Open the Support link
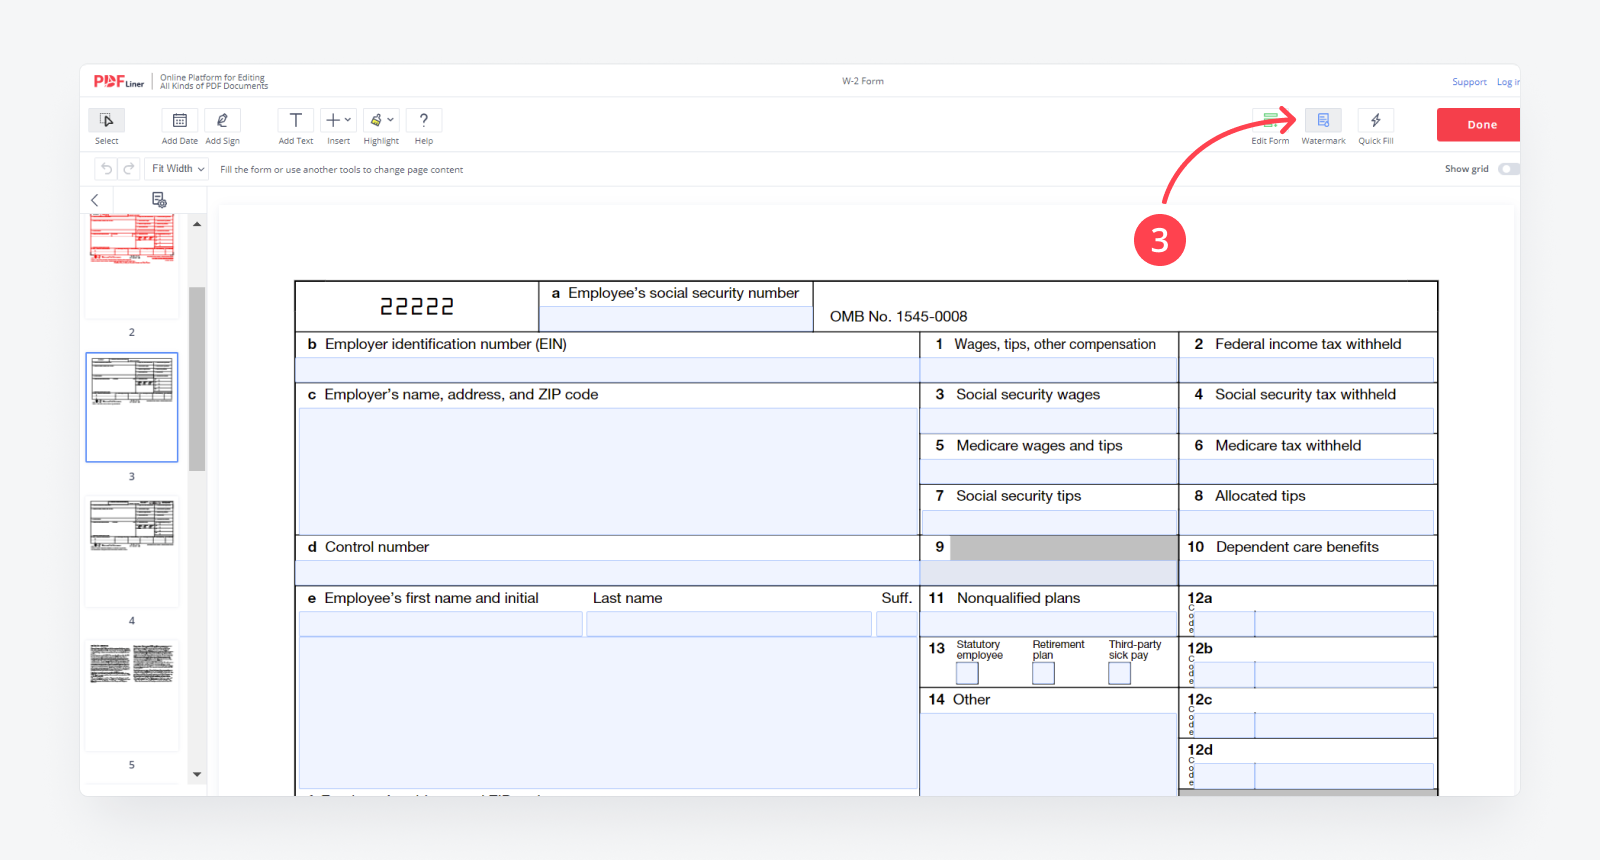 [x=1469, y=82]
